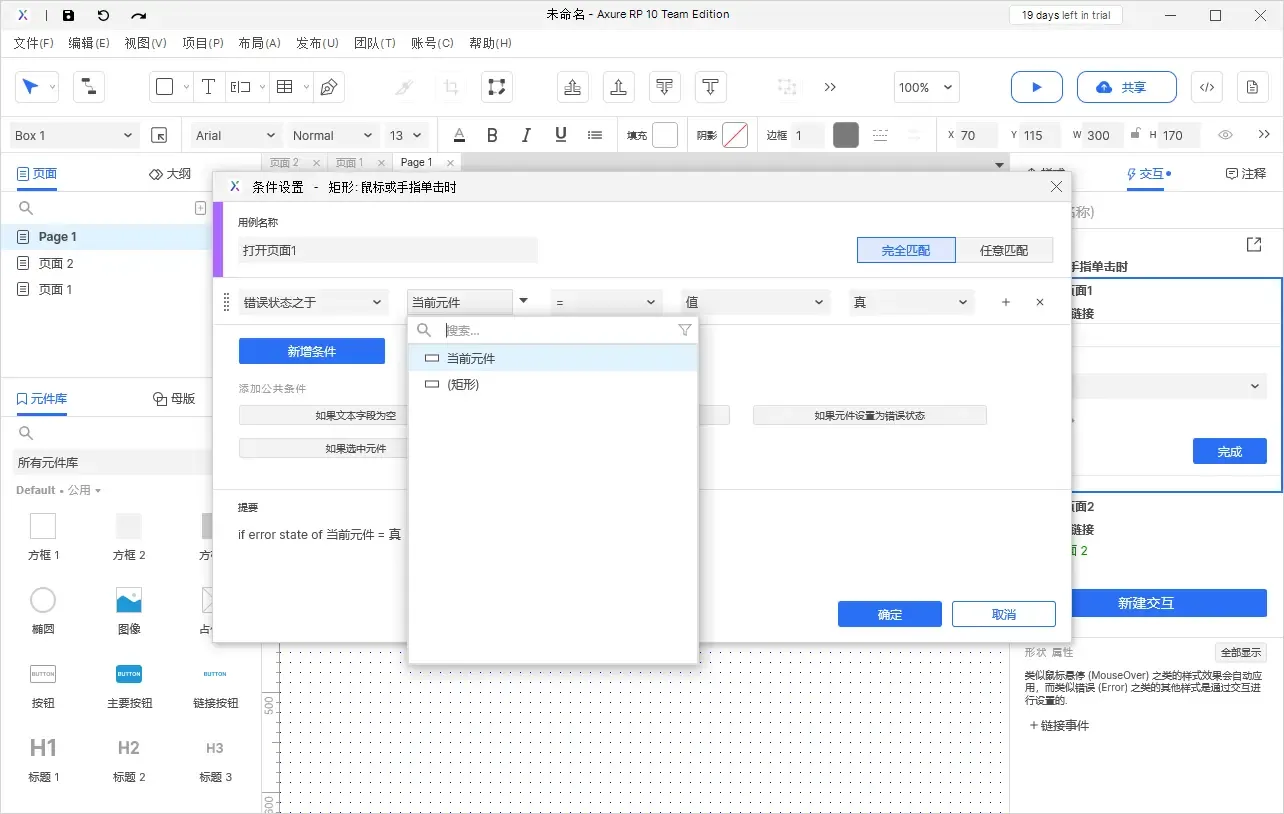Open the 团队(T) menu
Image resolution: width=1284 pixels, height=814 pixels.
click(x=375, y=43)
